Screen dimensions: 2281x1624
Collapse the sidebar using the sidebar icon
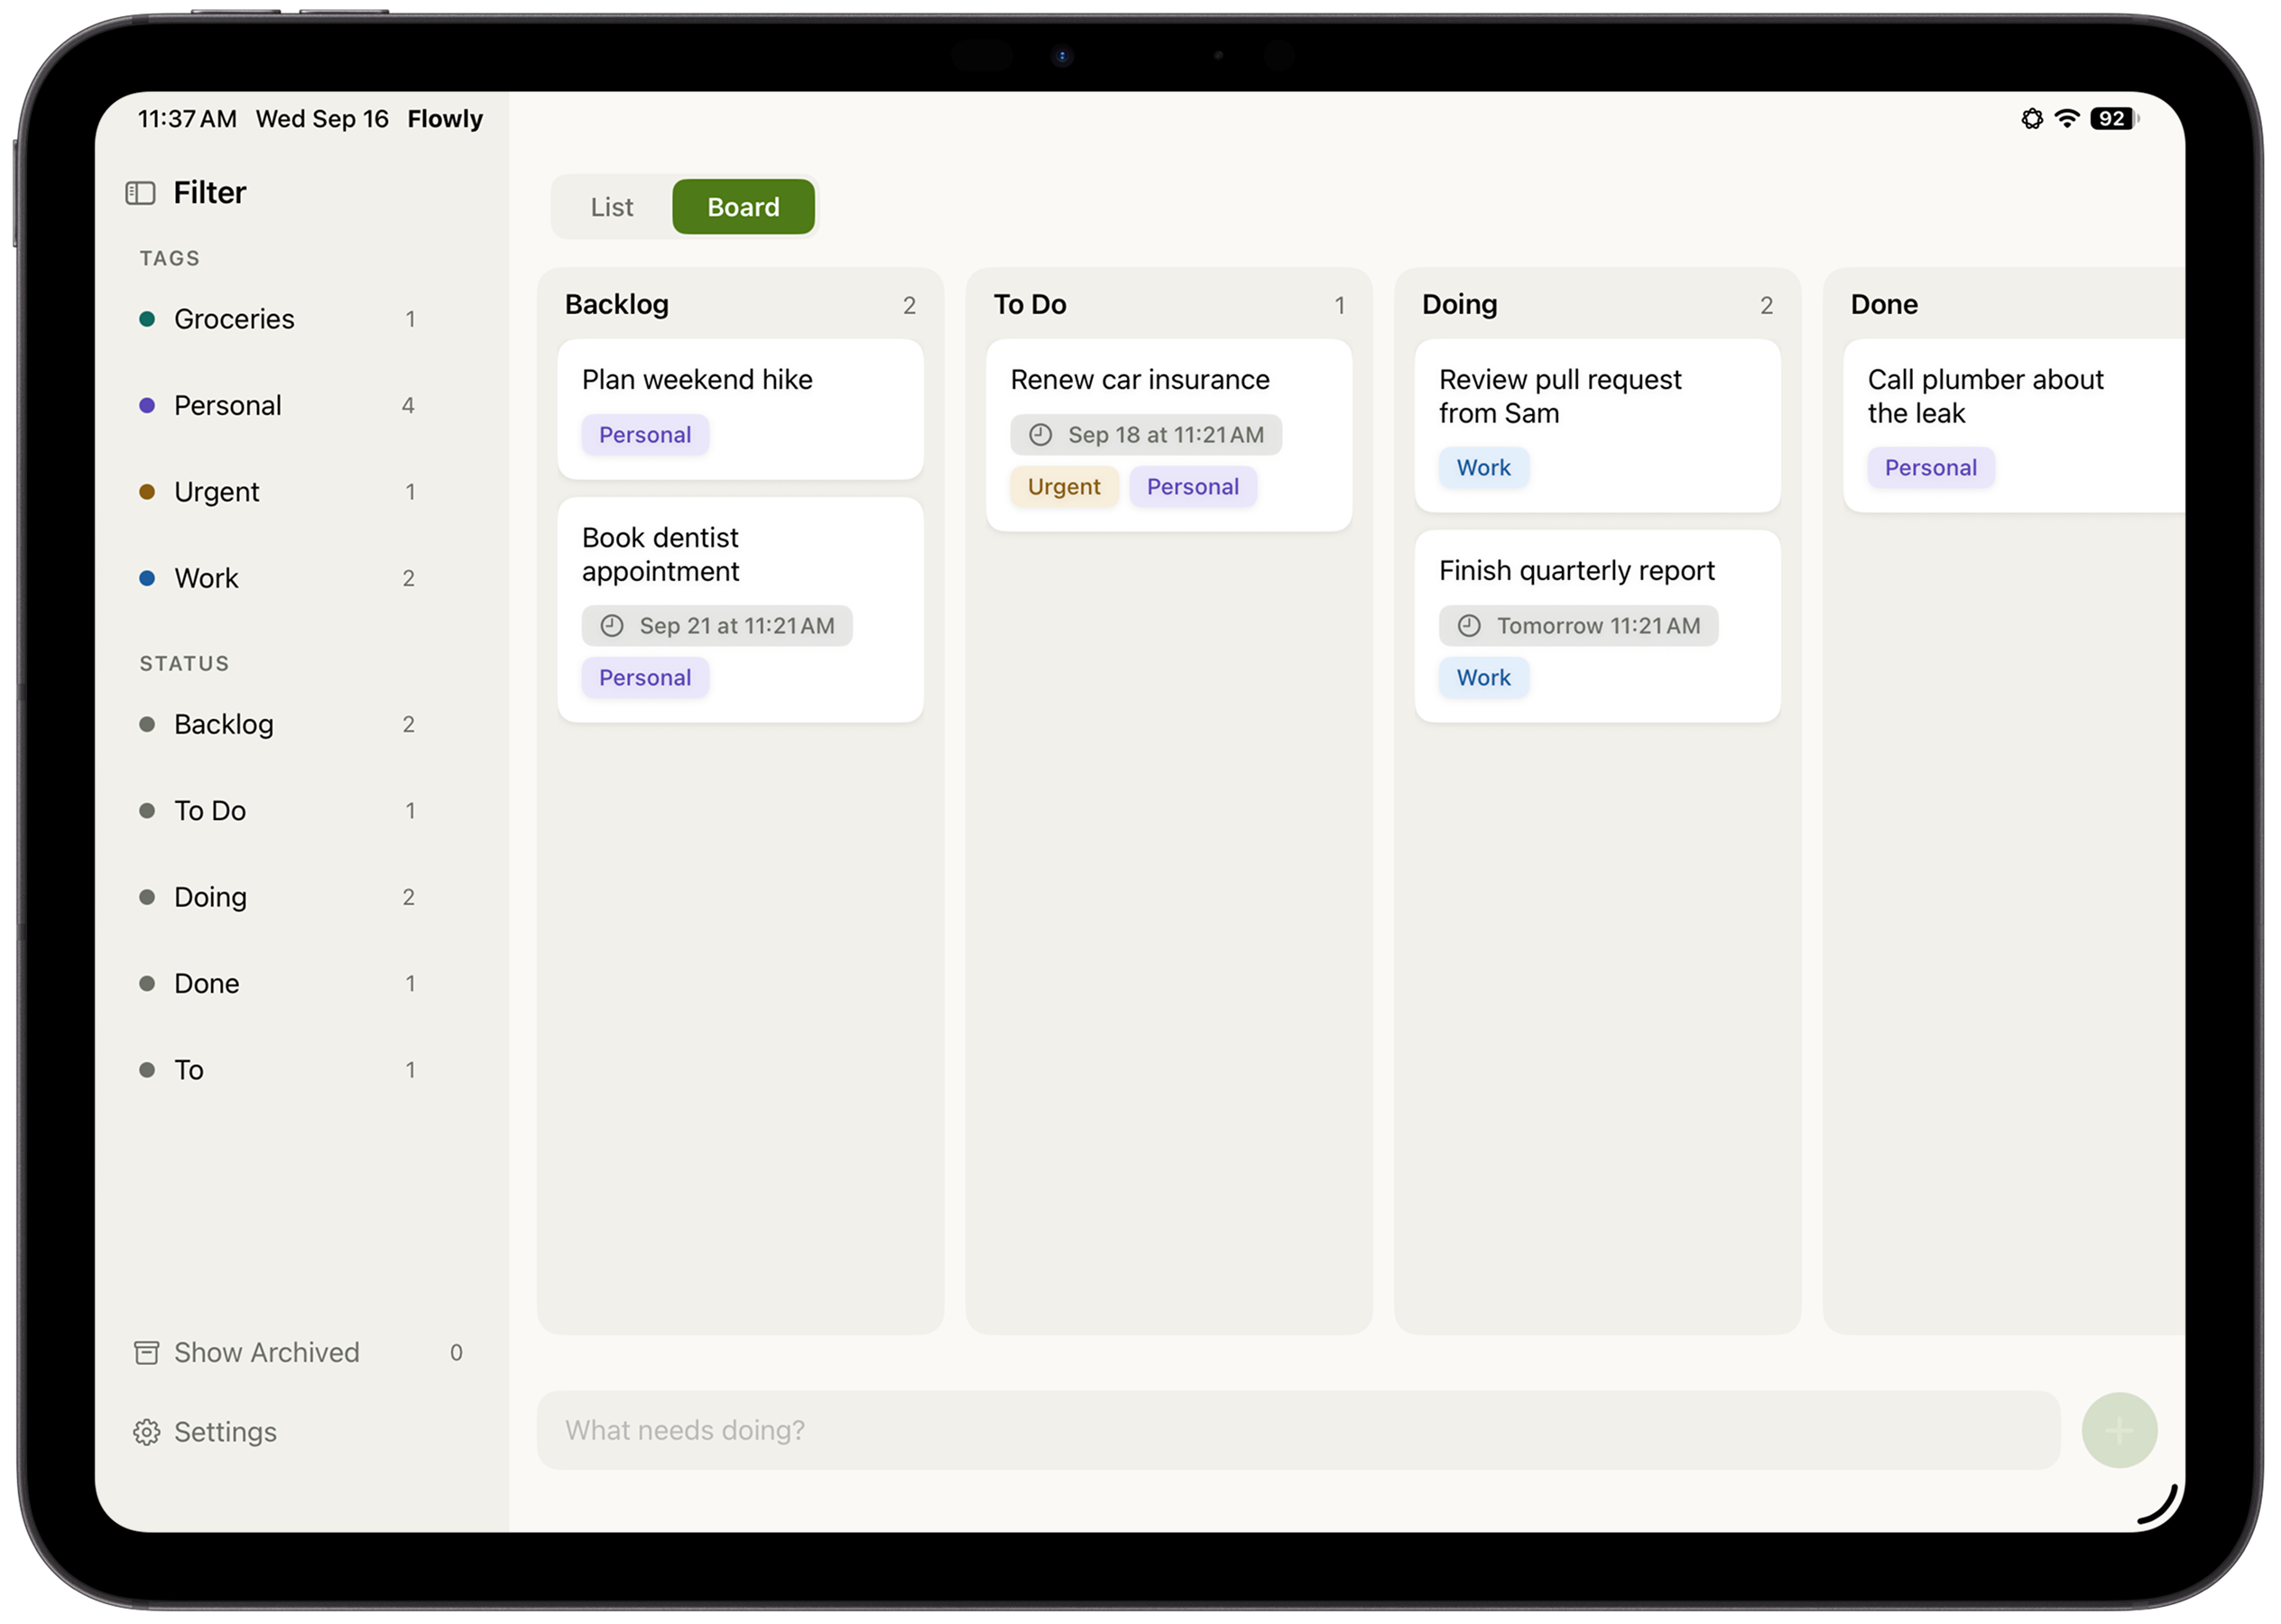pyautogui.click(x=140, y=193)
